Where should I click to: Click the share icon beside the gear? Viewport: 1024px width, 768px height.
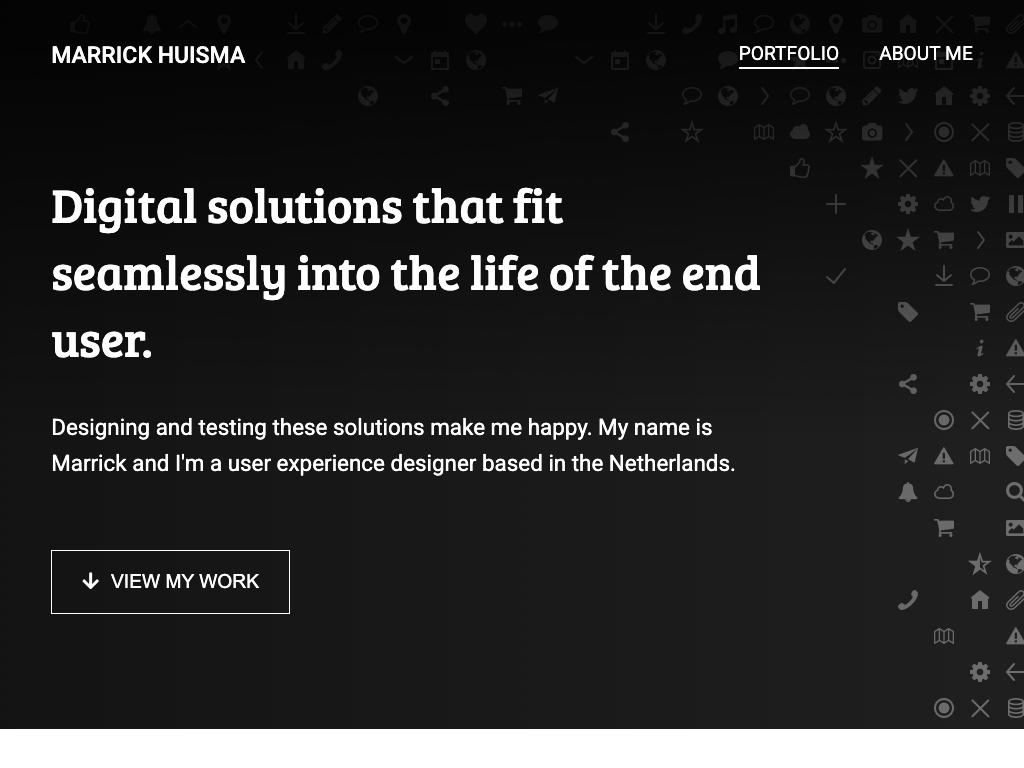coord(908,384)
